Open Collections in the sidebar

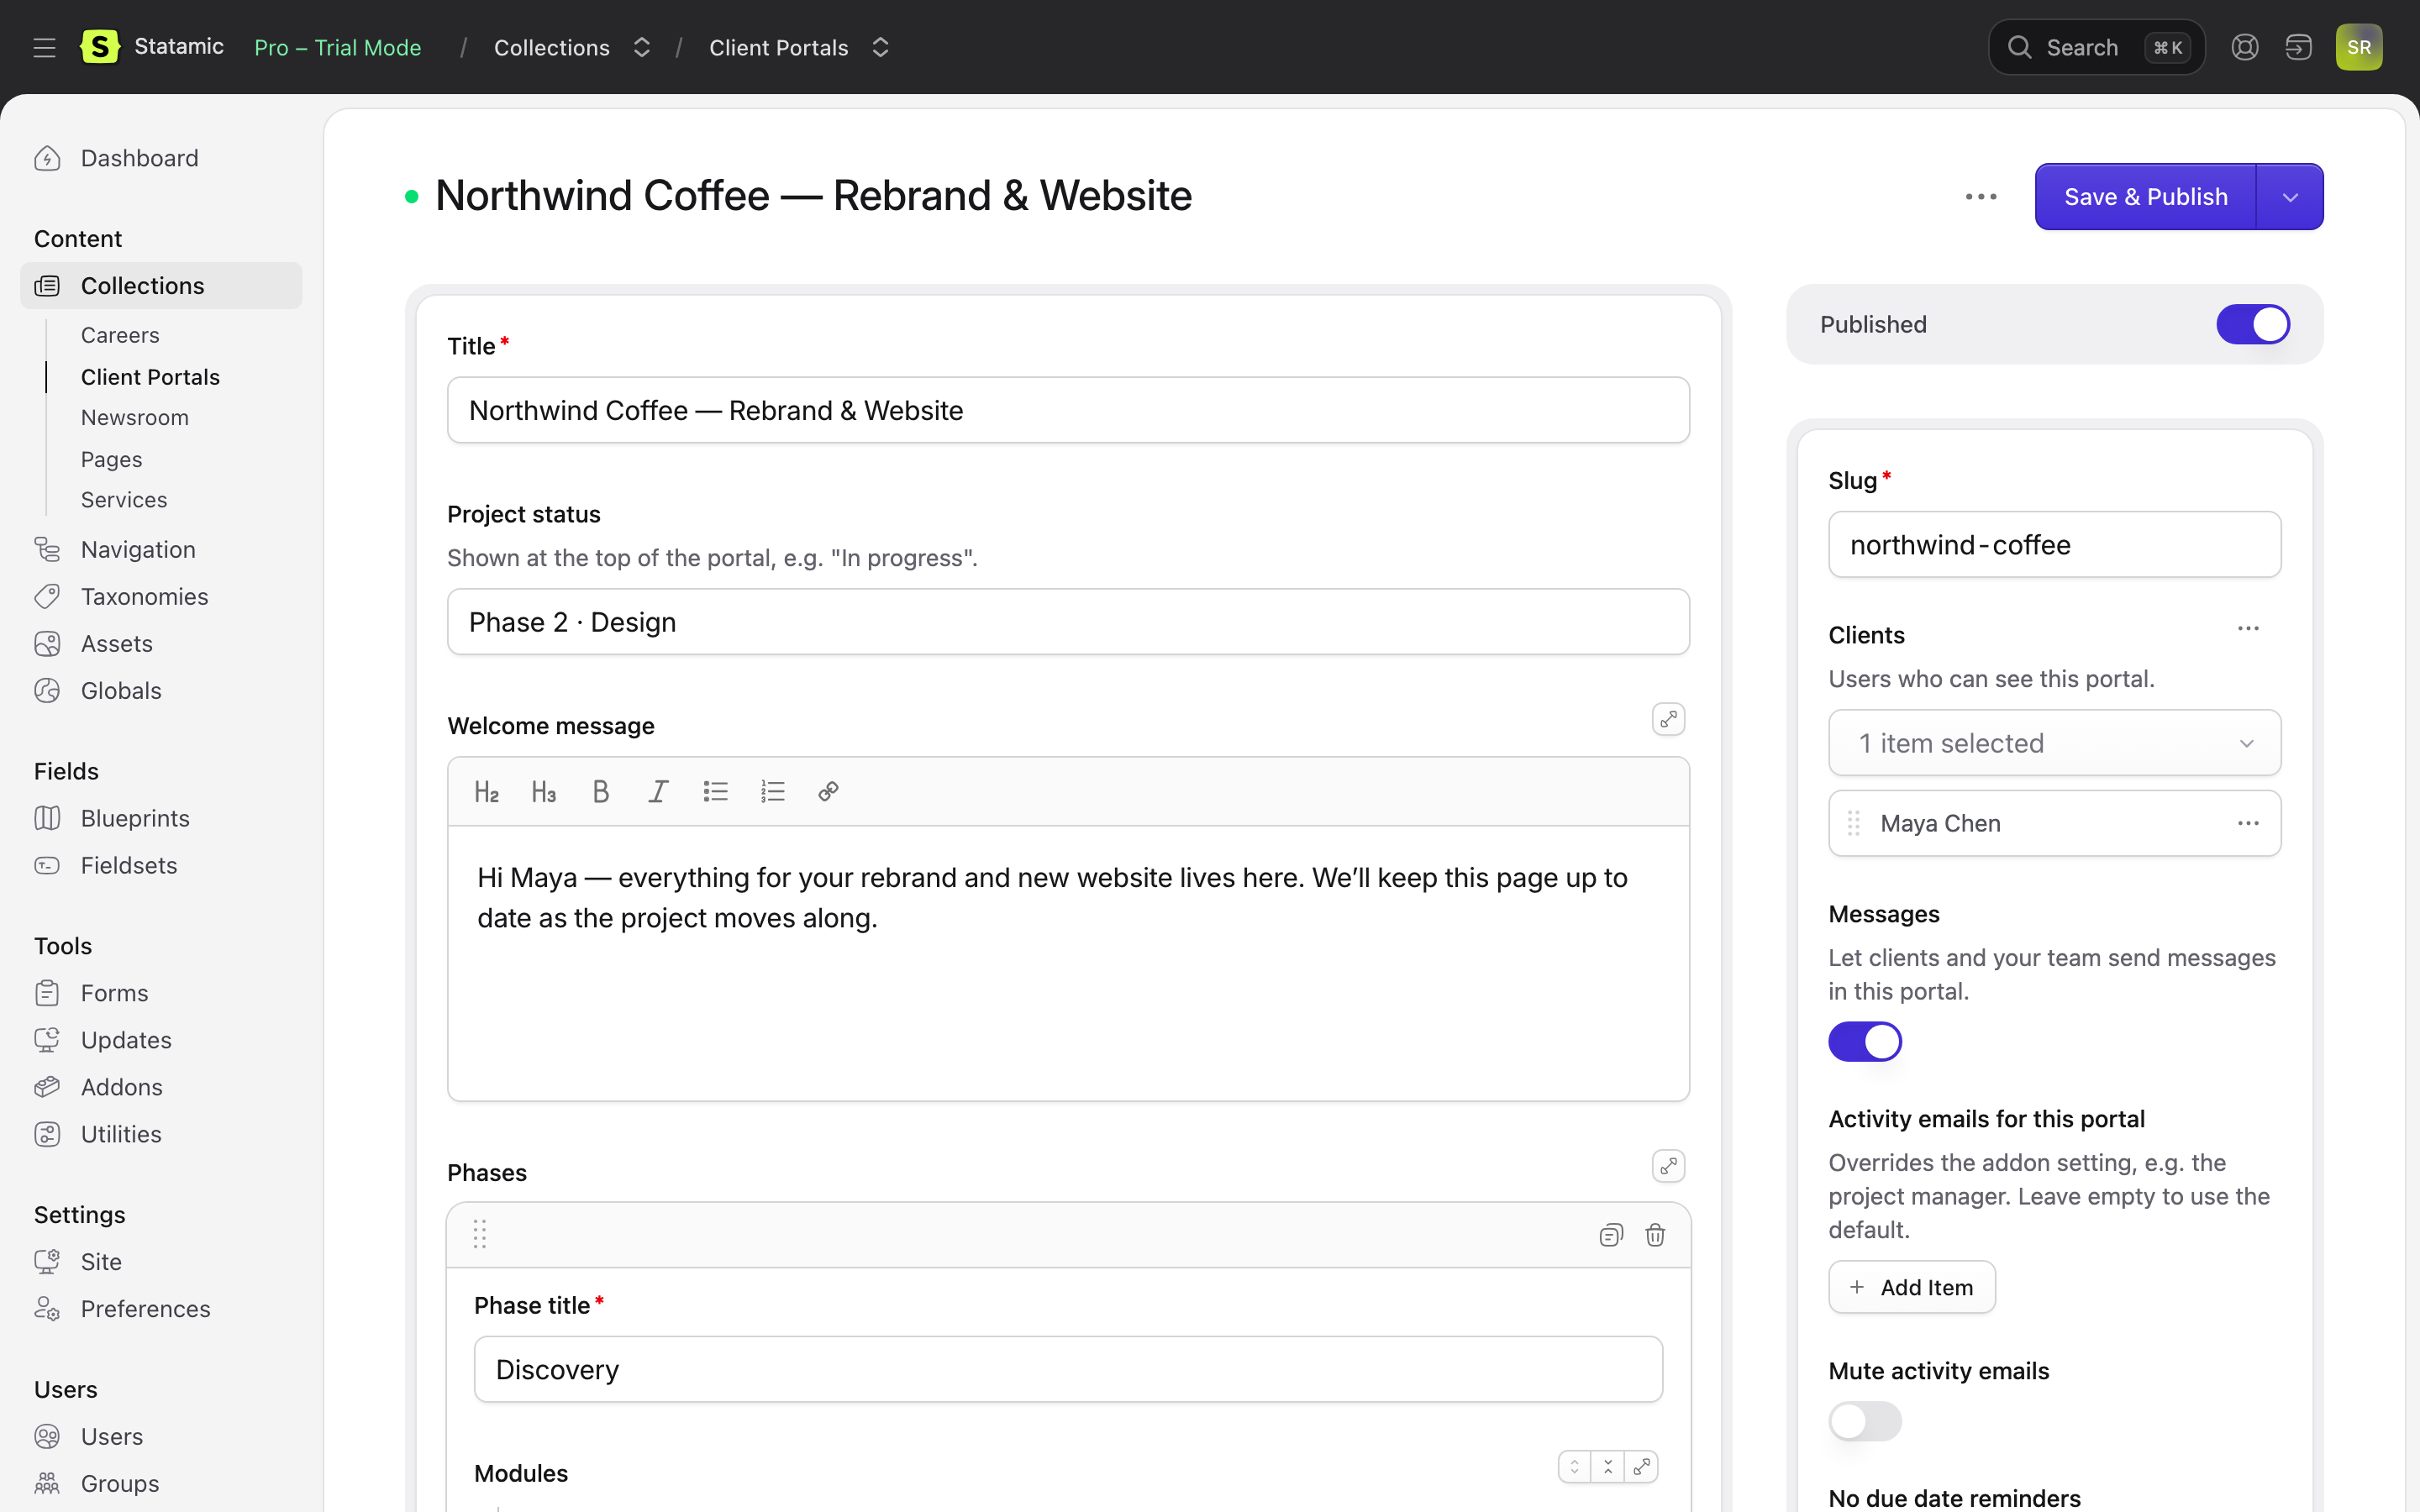click(x=161, y=286)
